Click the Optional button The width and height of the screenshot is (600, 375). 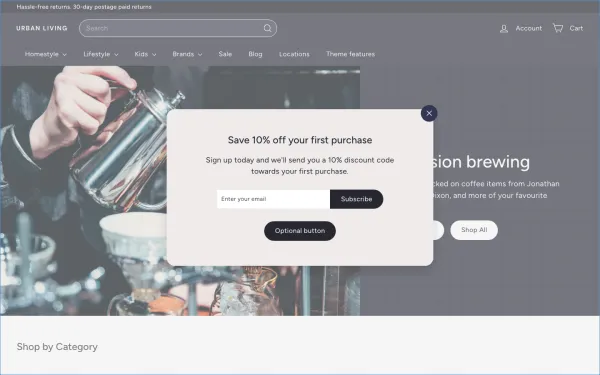300,231
